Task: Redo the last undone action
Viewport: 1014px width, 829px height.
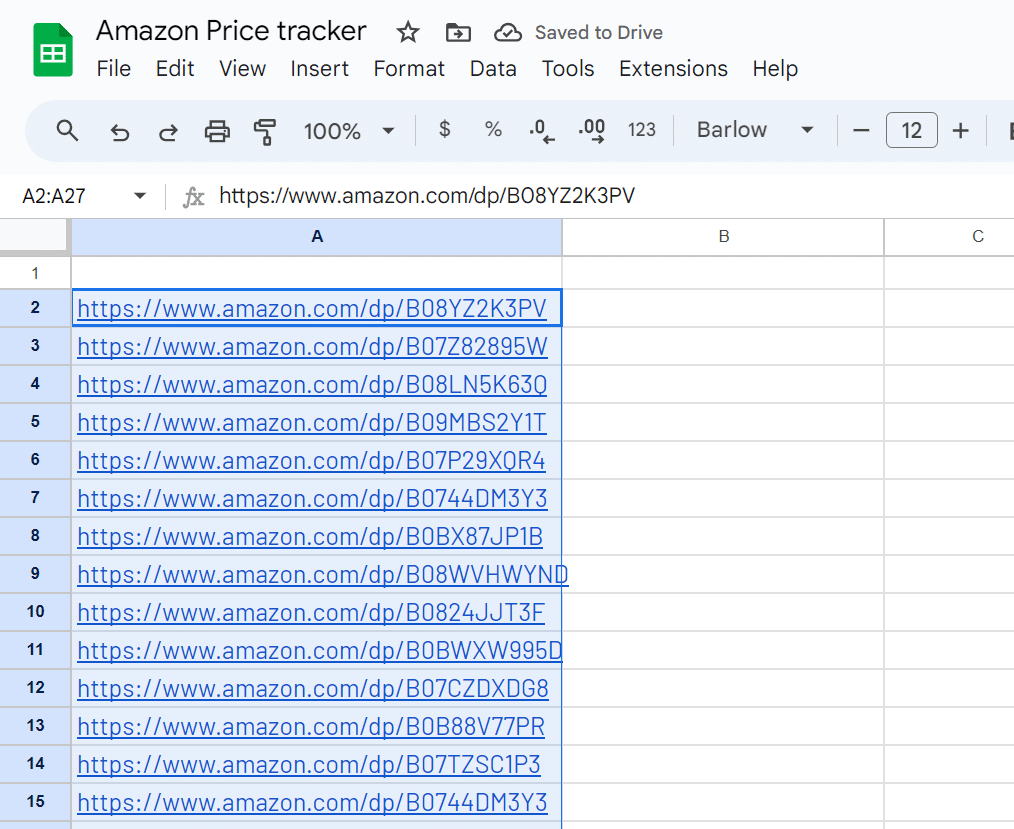Action: pyautogui.click(x=169, y=131)
